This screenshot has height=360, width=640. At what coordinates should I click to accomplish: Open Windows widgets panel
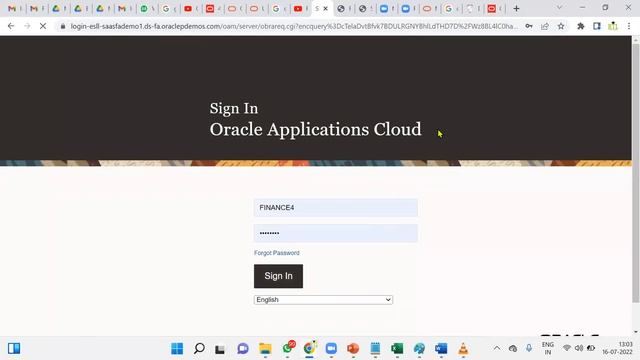pos(14,348)
